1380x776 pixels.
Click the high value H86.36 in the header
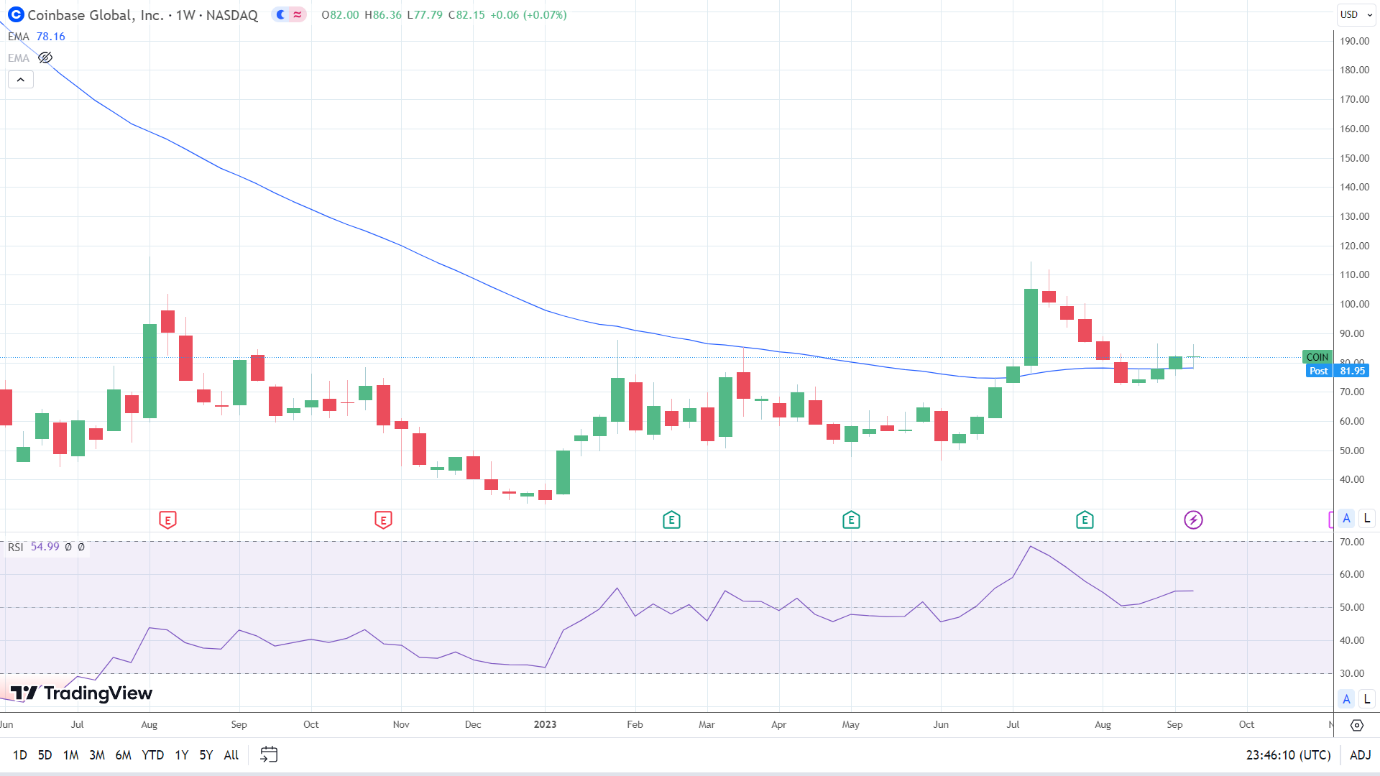[x=383, y=15]
